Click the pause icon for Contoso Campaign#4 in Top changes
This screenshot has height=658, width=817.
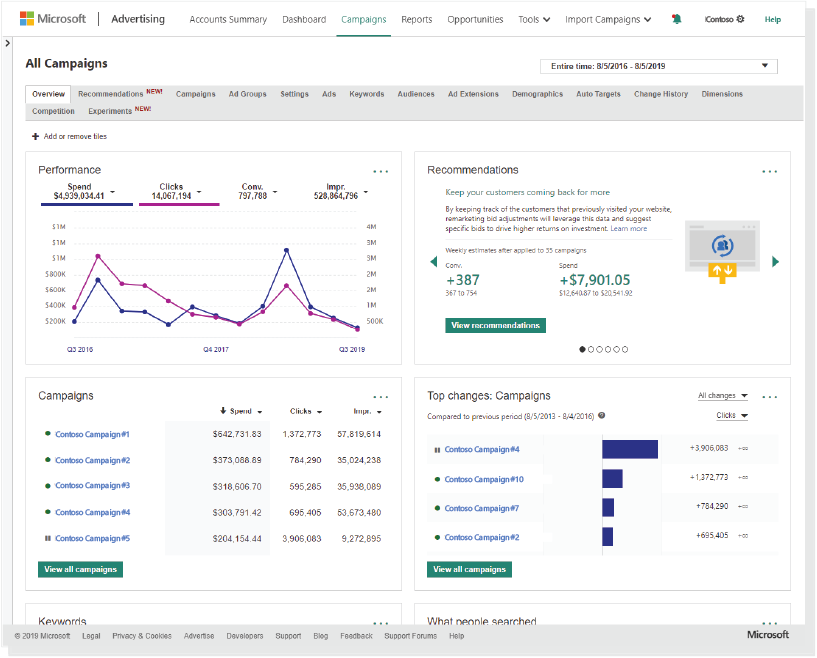click(437, 450)
